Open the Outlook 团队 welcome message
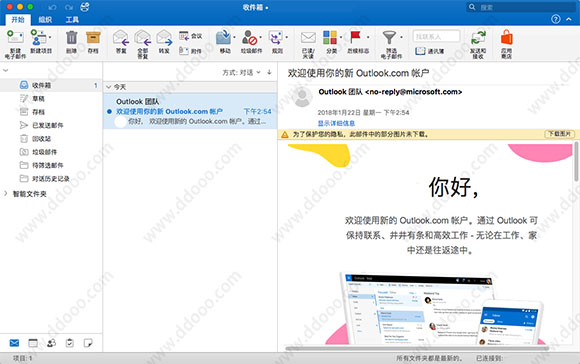The height and width of the screenshot is (364, 580). click(190, 111)
